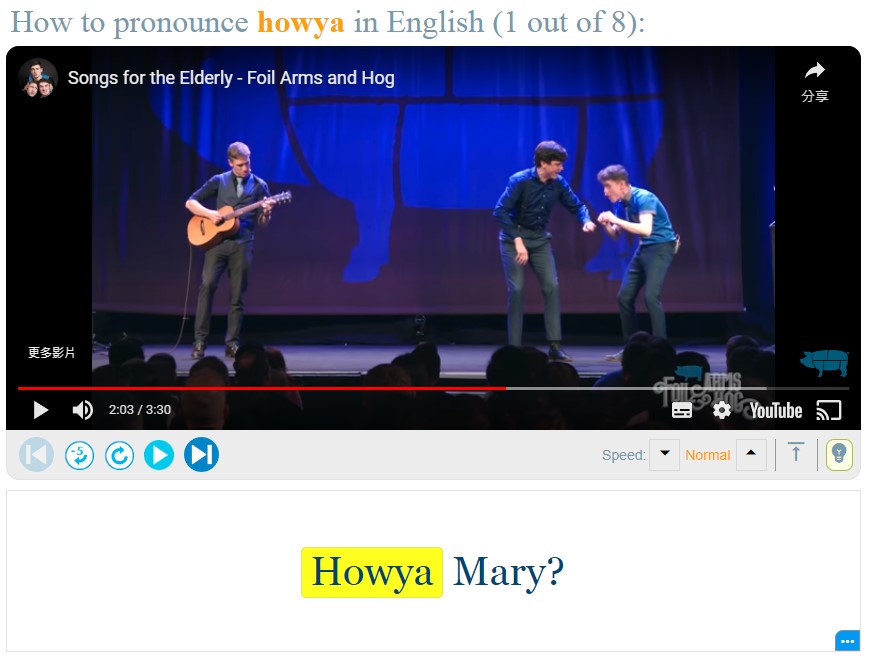Toggle the lightbulb lights icon

tap(839, 455)
